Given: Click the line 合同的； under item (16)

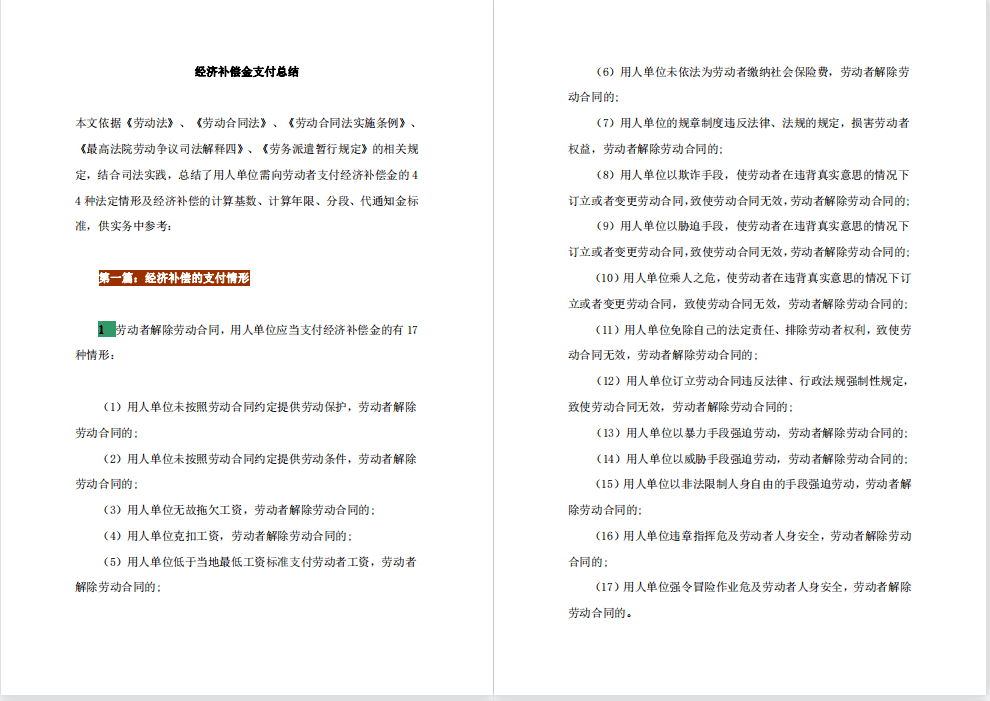Looking at the screenshot, I should 588,562.
